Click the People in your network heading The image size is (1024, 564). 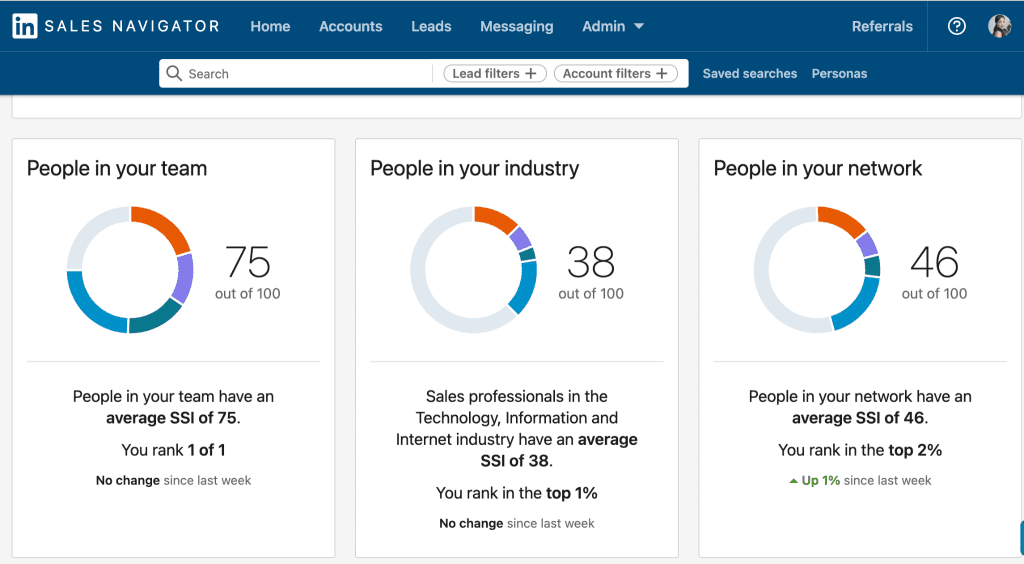[x=818, y=168]
